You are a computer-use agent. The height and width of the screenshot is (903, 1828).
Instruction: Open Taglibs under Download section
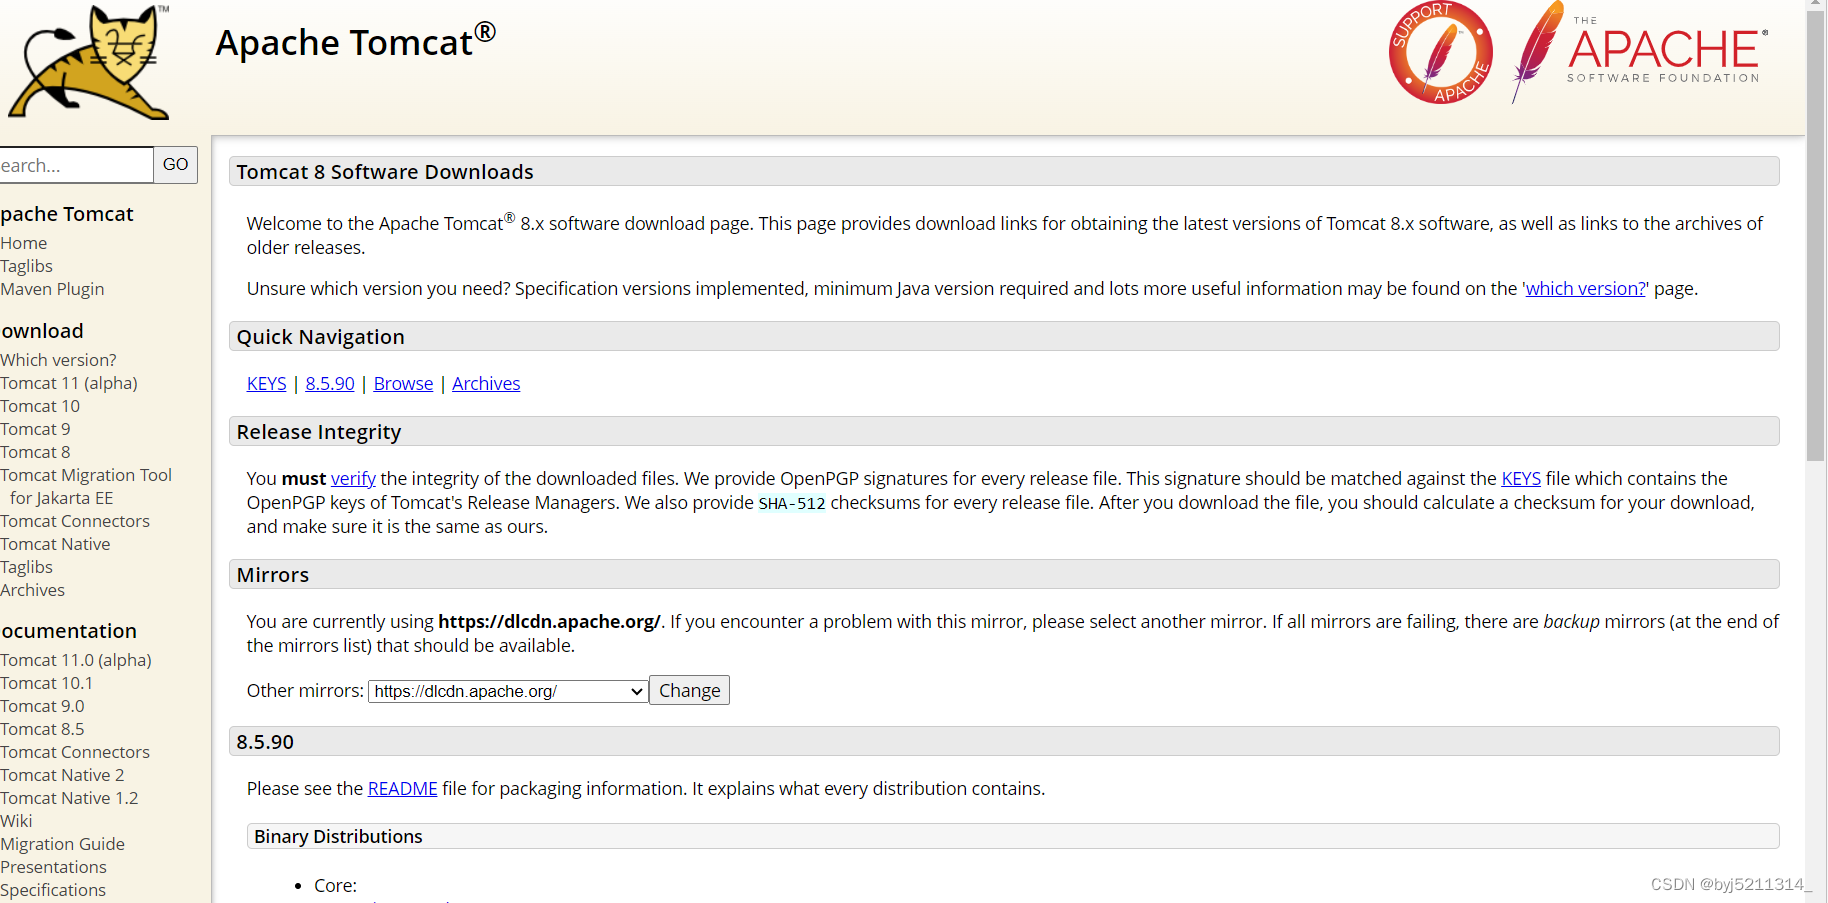[27, 567]
